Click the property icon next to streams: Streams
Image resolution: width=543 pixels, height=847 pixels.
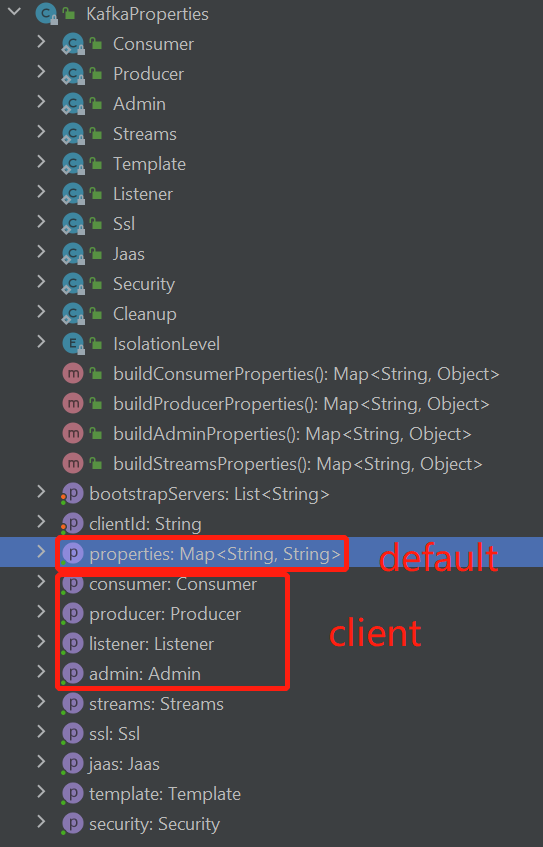click(72, 704)
